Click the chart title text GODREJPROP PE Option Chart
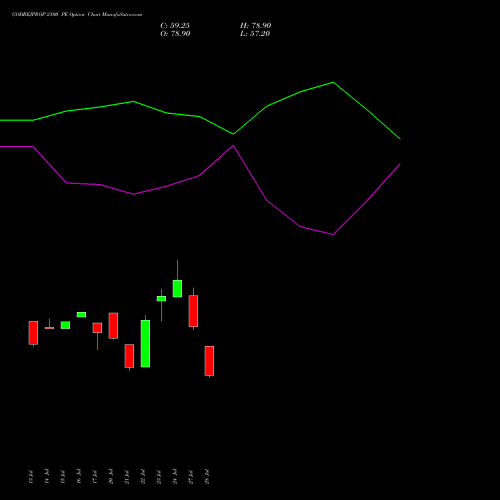The height and width of the screenshot is (500, 500). coord(77,15)
